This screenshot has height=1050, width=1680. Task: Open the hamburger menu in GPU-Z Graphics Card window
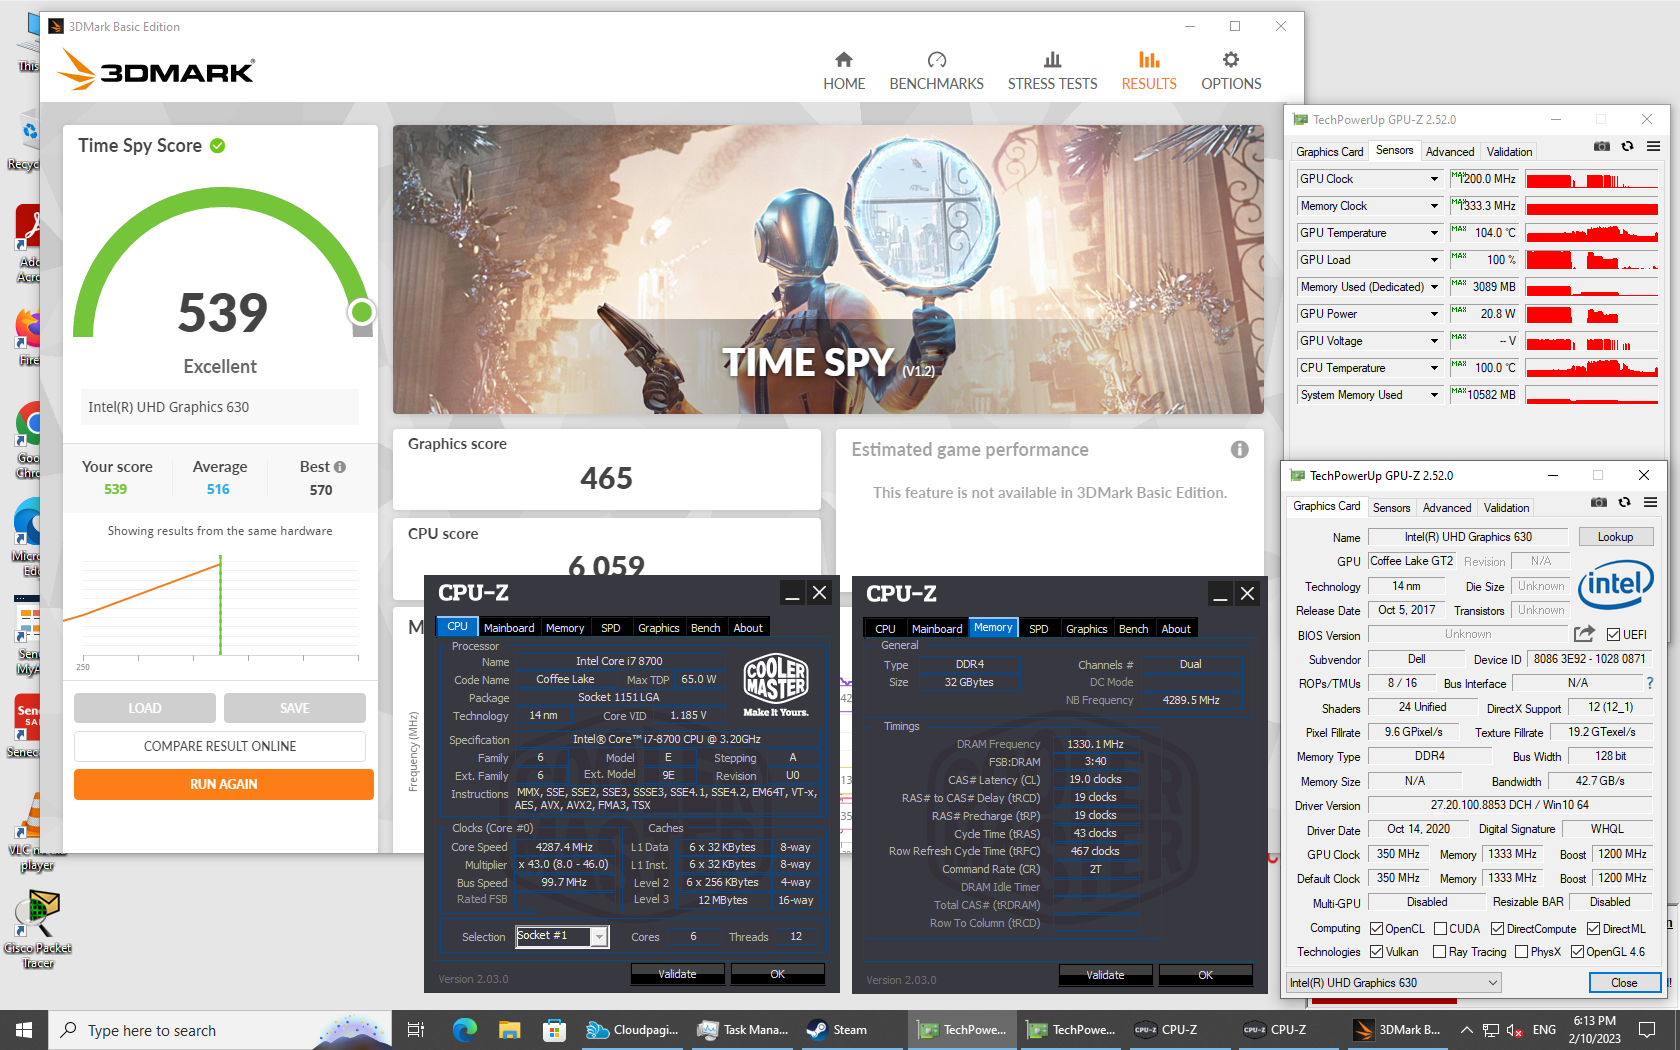pos(1651,502)
